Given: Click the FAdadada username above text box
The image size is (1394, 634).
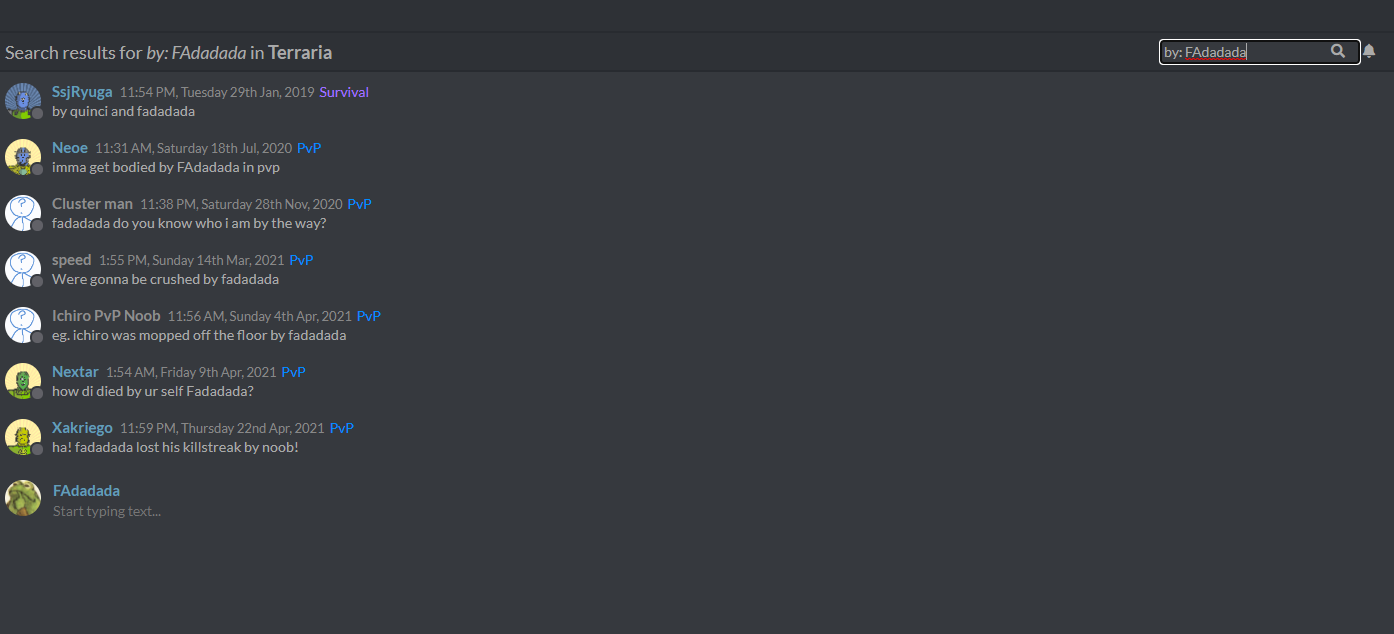Looking at the screenshot, I should pyautogui.click(x=86, y=491).
